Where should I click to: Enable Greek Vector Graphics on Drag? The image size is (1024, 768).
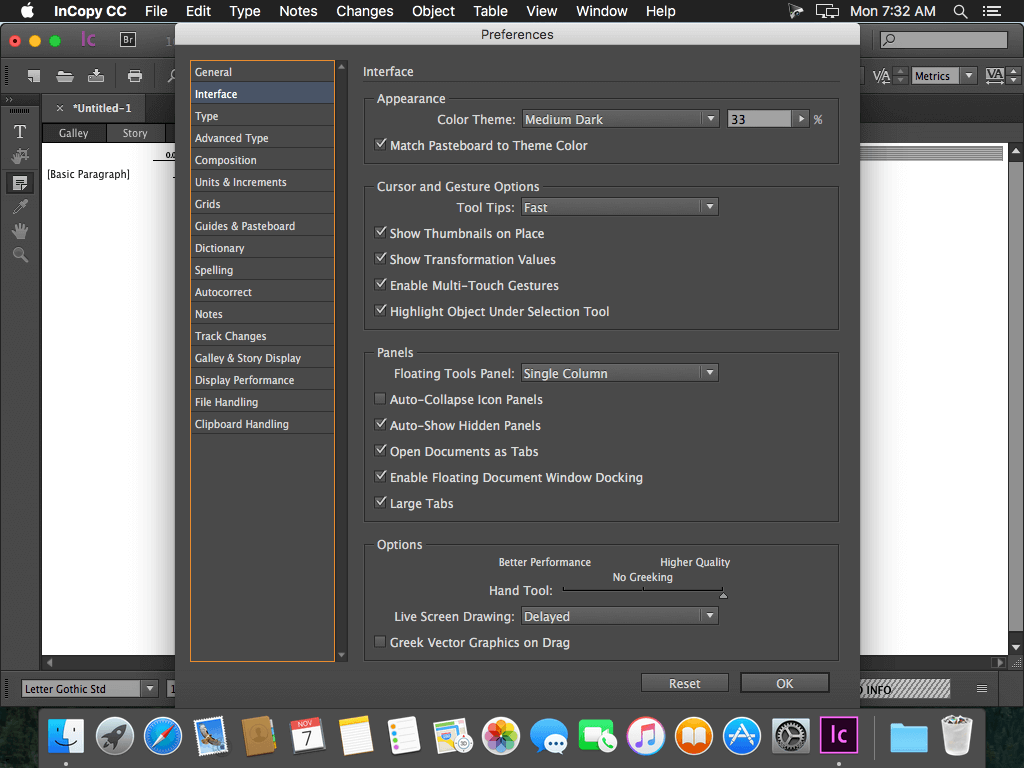[x=379, y=642]
